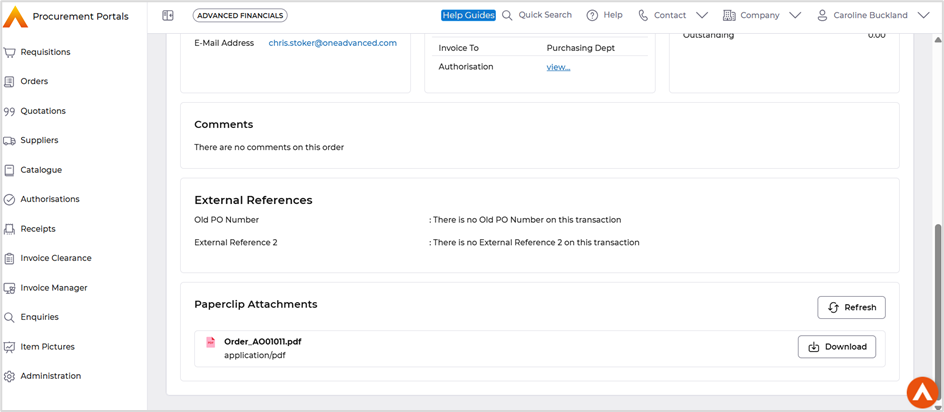Refresh the Paperclip Attachments
The height and width of the screenshot is (412, 944).
[851, 308]
